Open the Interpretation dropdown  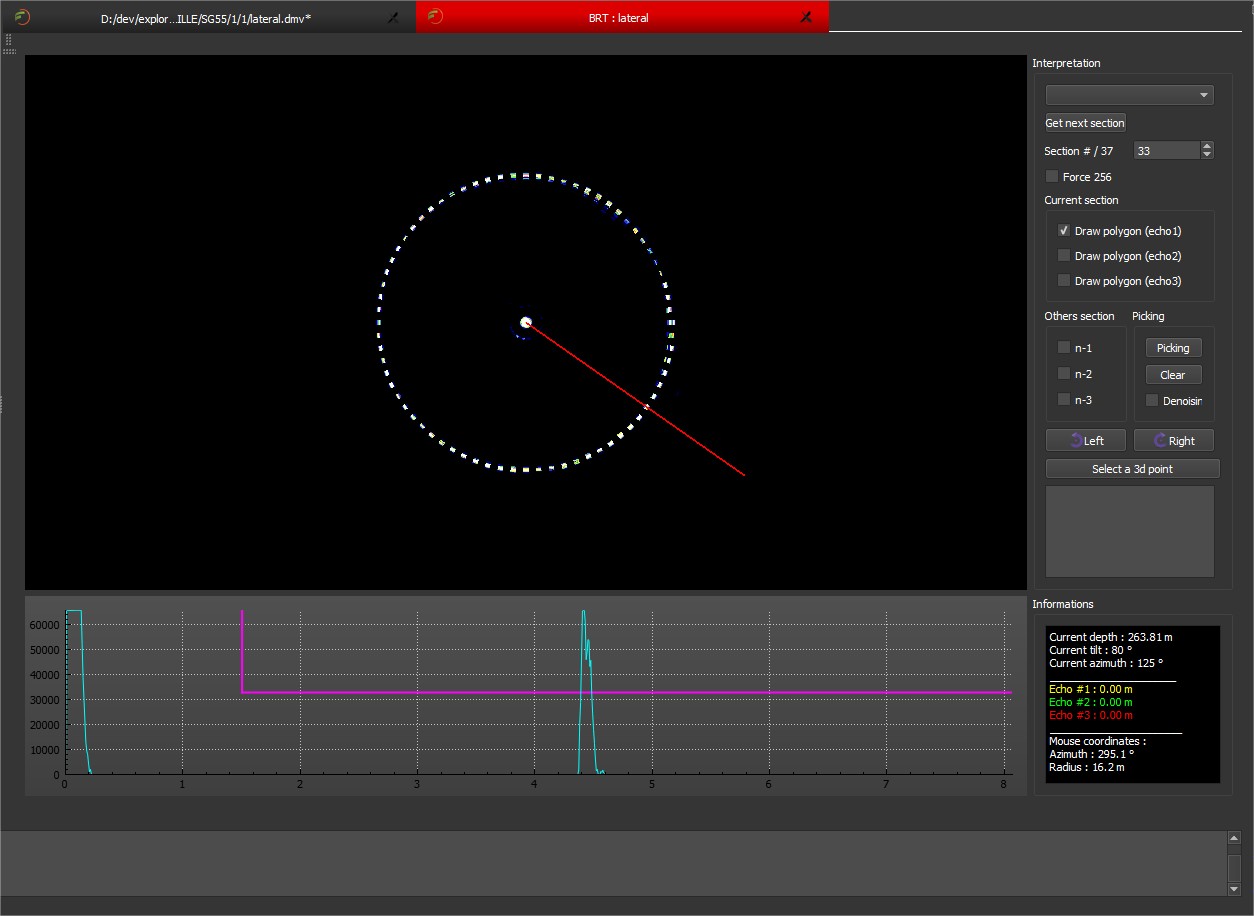click(x=1129, y=95)
